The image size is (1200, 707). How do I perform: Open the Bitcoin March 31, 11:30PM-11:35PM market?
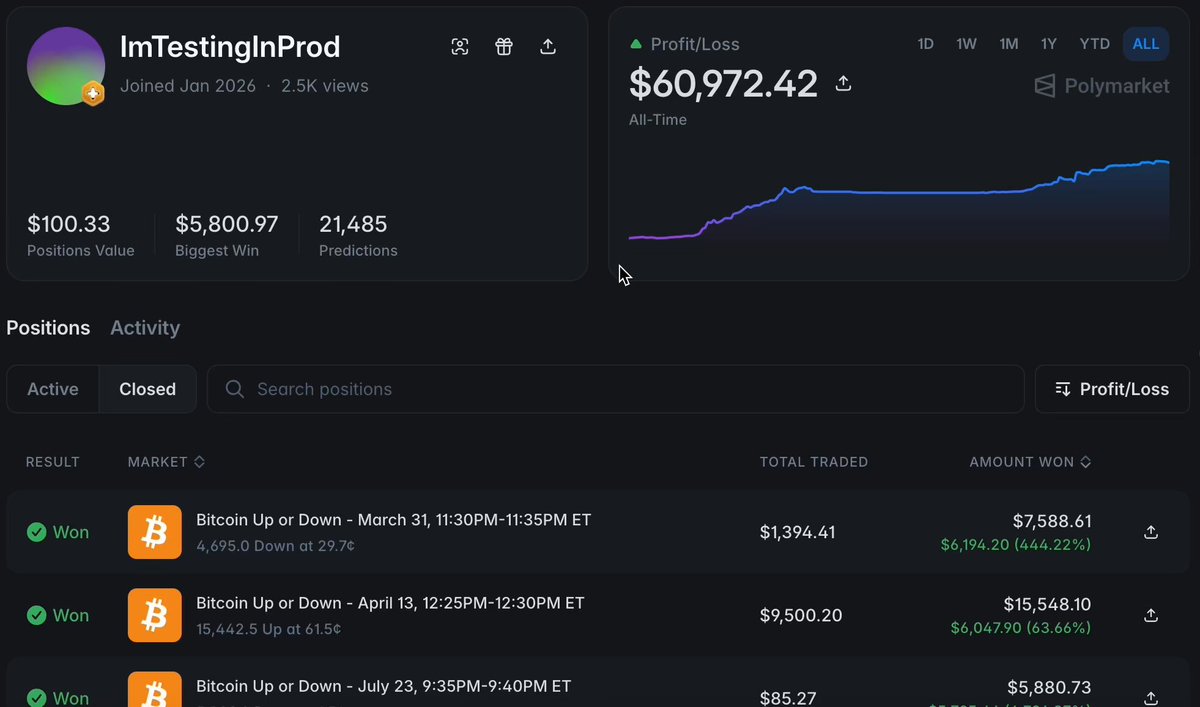(394, 520)
